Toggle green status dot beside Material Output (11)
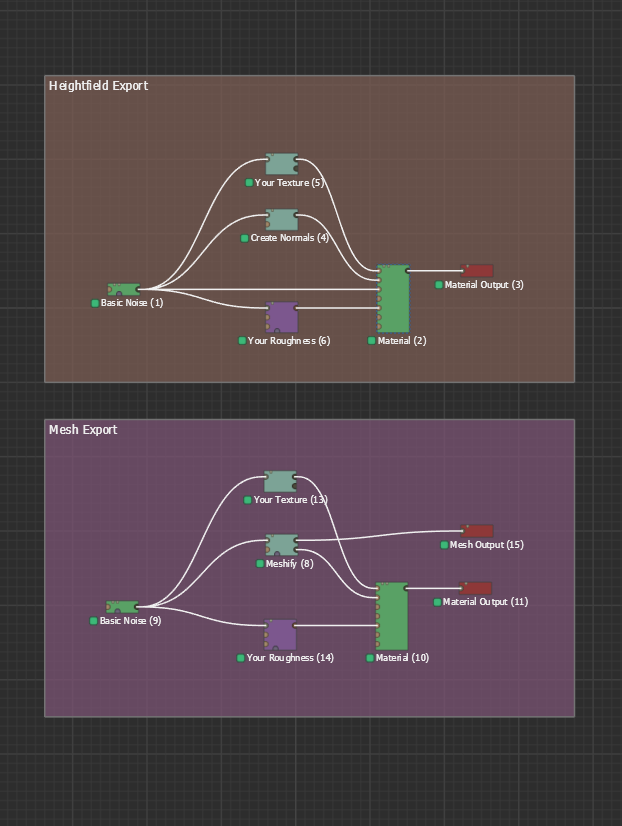This screenshot has height=826, width=622. click(x=437, y=602)
